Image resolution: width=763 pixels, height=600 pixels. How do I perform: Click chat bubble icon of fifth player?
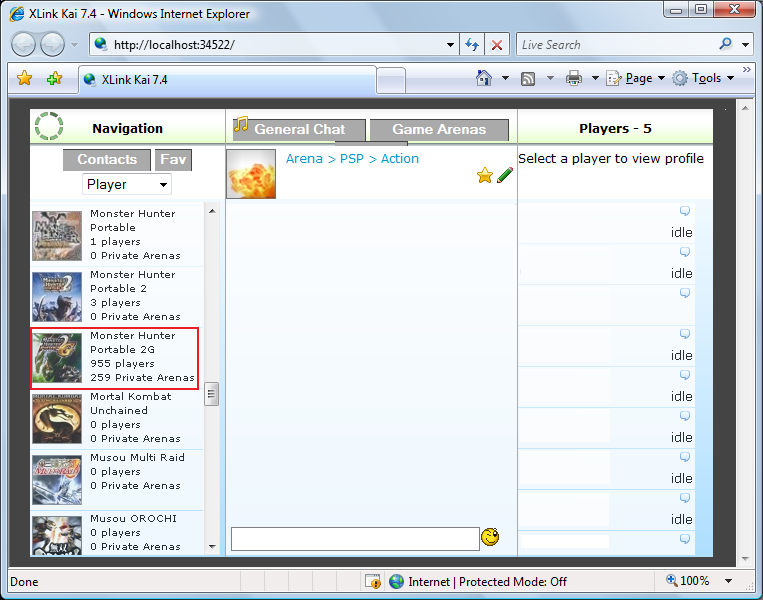click(685, 375)
